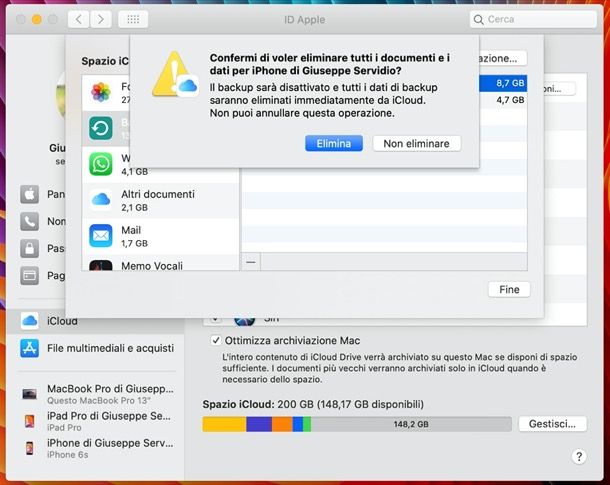Click the yellow minimize window button
This screenshot has width=610, height=485.
pyautogui.click(x=37, y=19)
